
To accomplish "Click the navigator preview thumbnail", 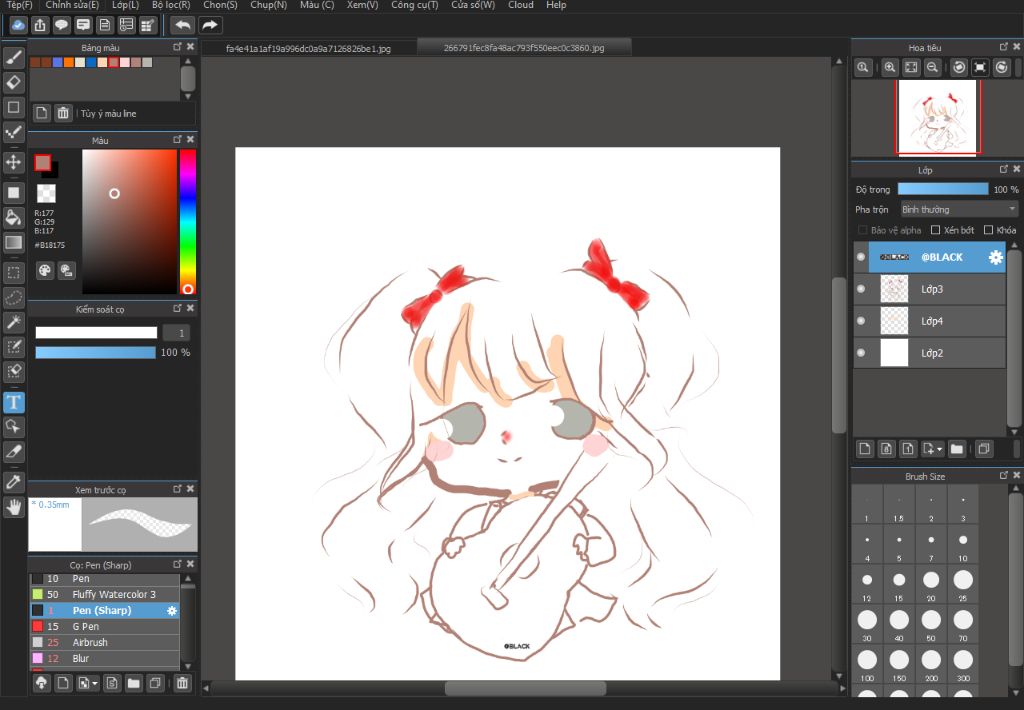I will tap(937, 117).
